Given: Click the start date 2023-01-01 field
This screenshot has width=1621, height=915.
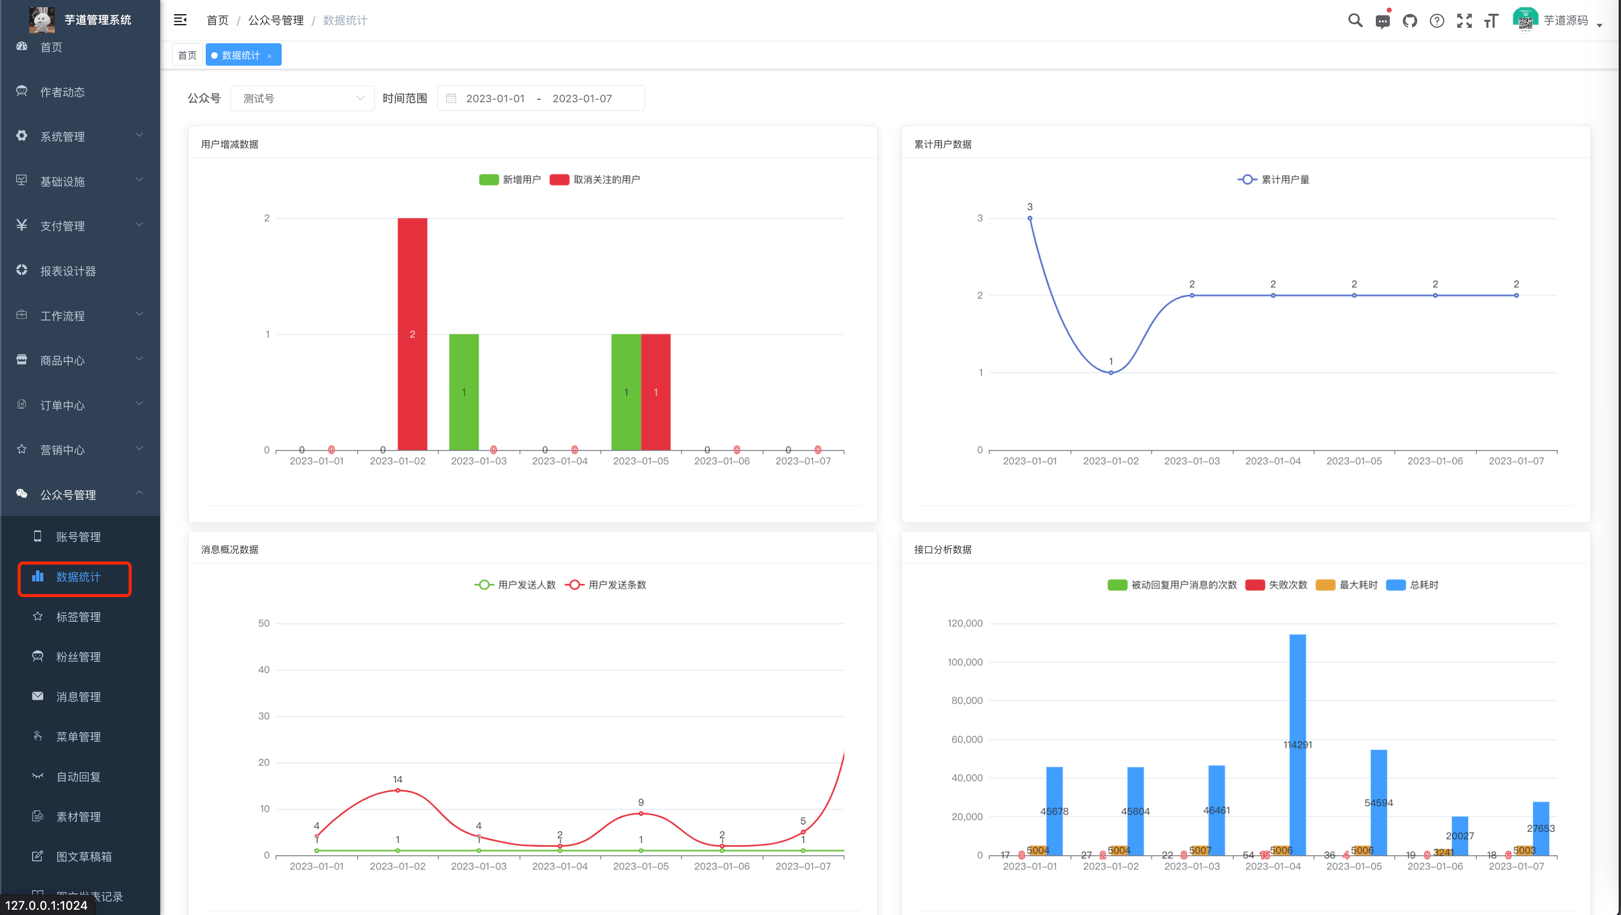Looking at the screenshot, I should click(495, 98).
